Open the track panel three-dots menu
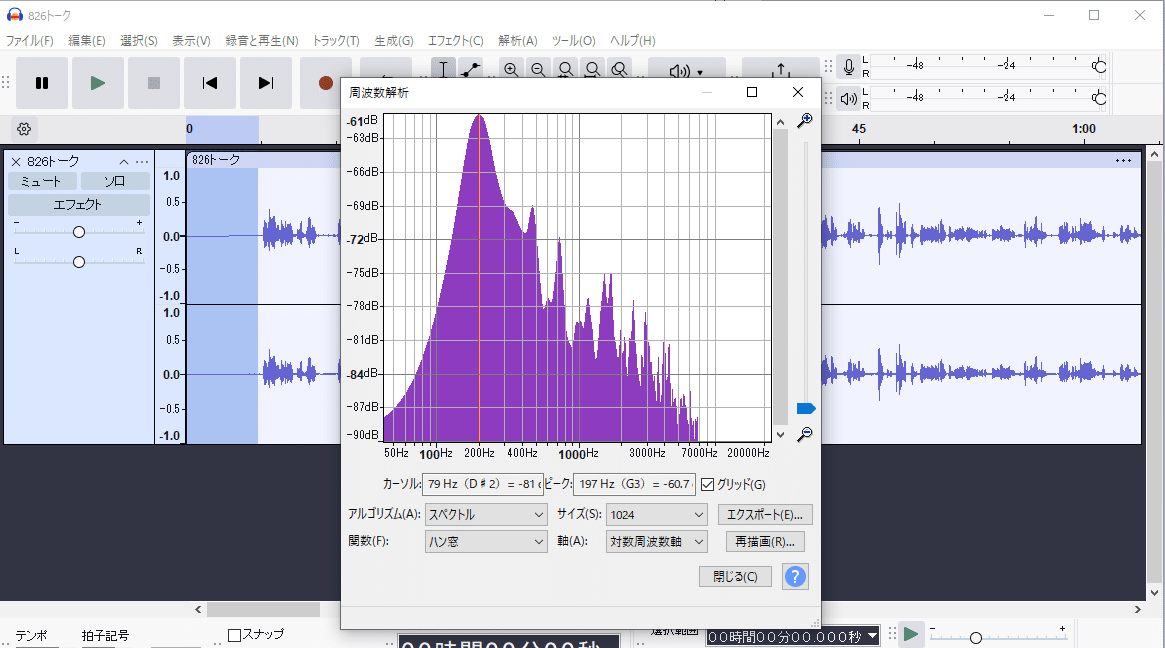This screenshot has height=648, width=1165. (142, 161)
